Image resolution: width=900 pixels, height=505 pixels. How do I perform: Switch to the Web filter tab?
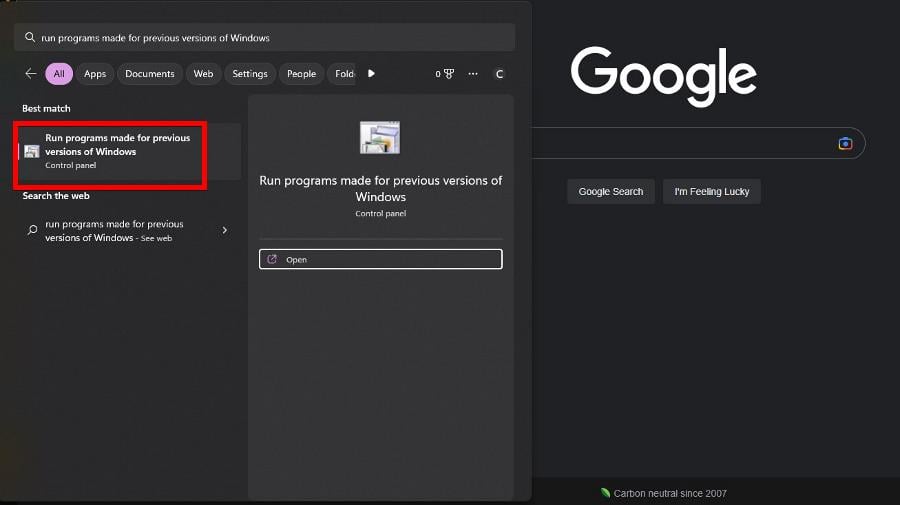point(203,73)
